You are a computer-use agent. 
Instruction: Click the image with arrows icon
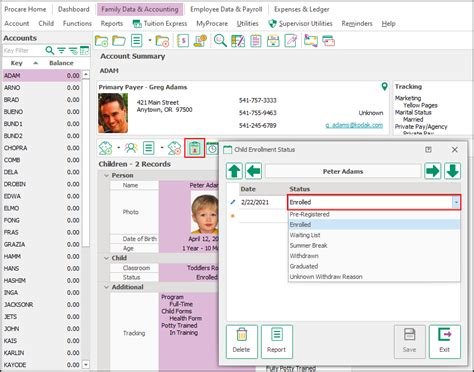(311, 41)
